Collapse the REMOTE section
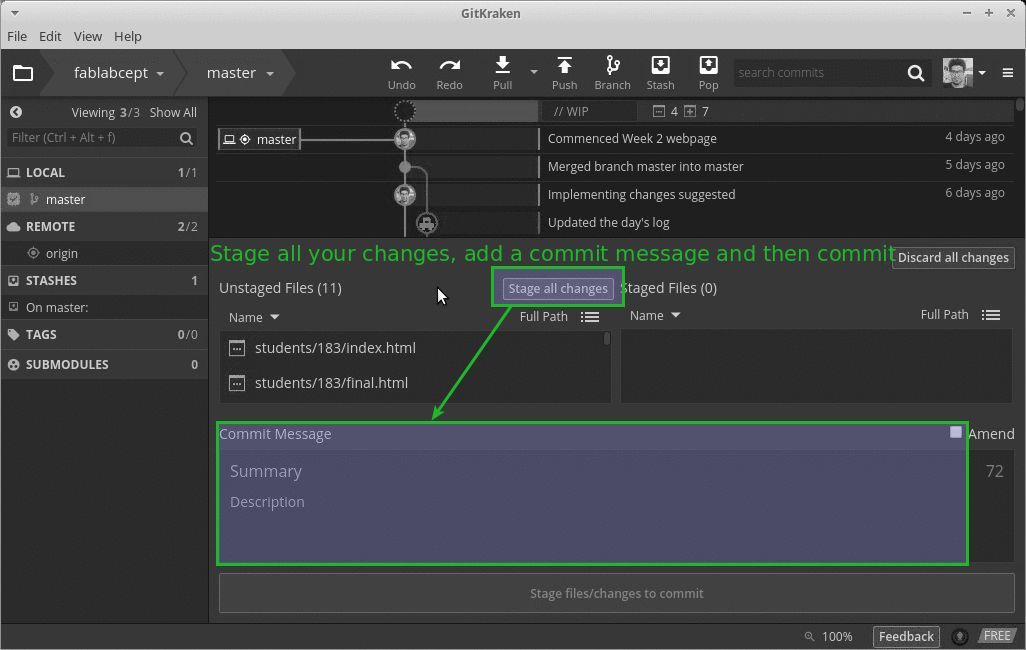 104,226
